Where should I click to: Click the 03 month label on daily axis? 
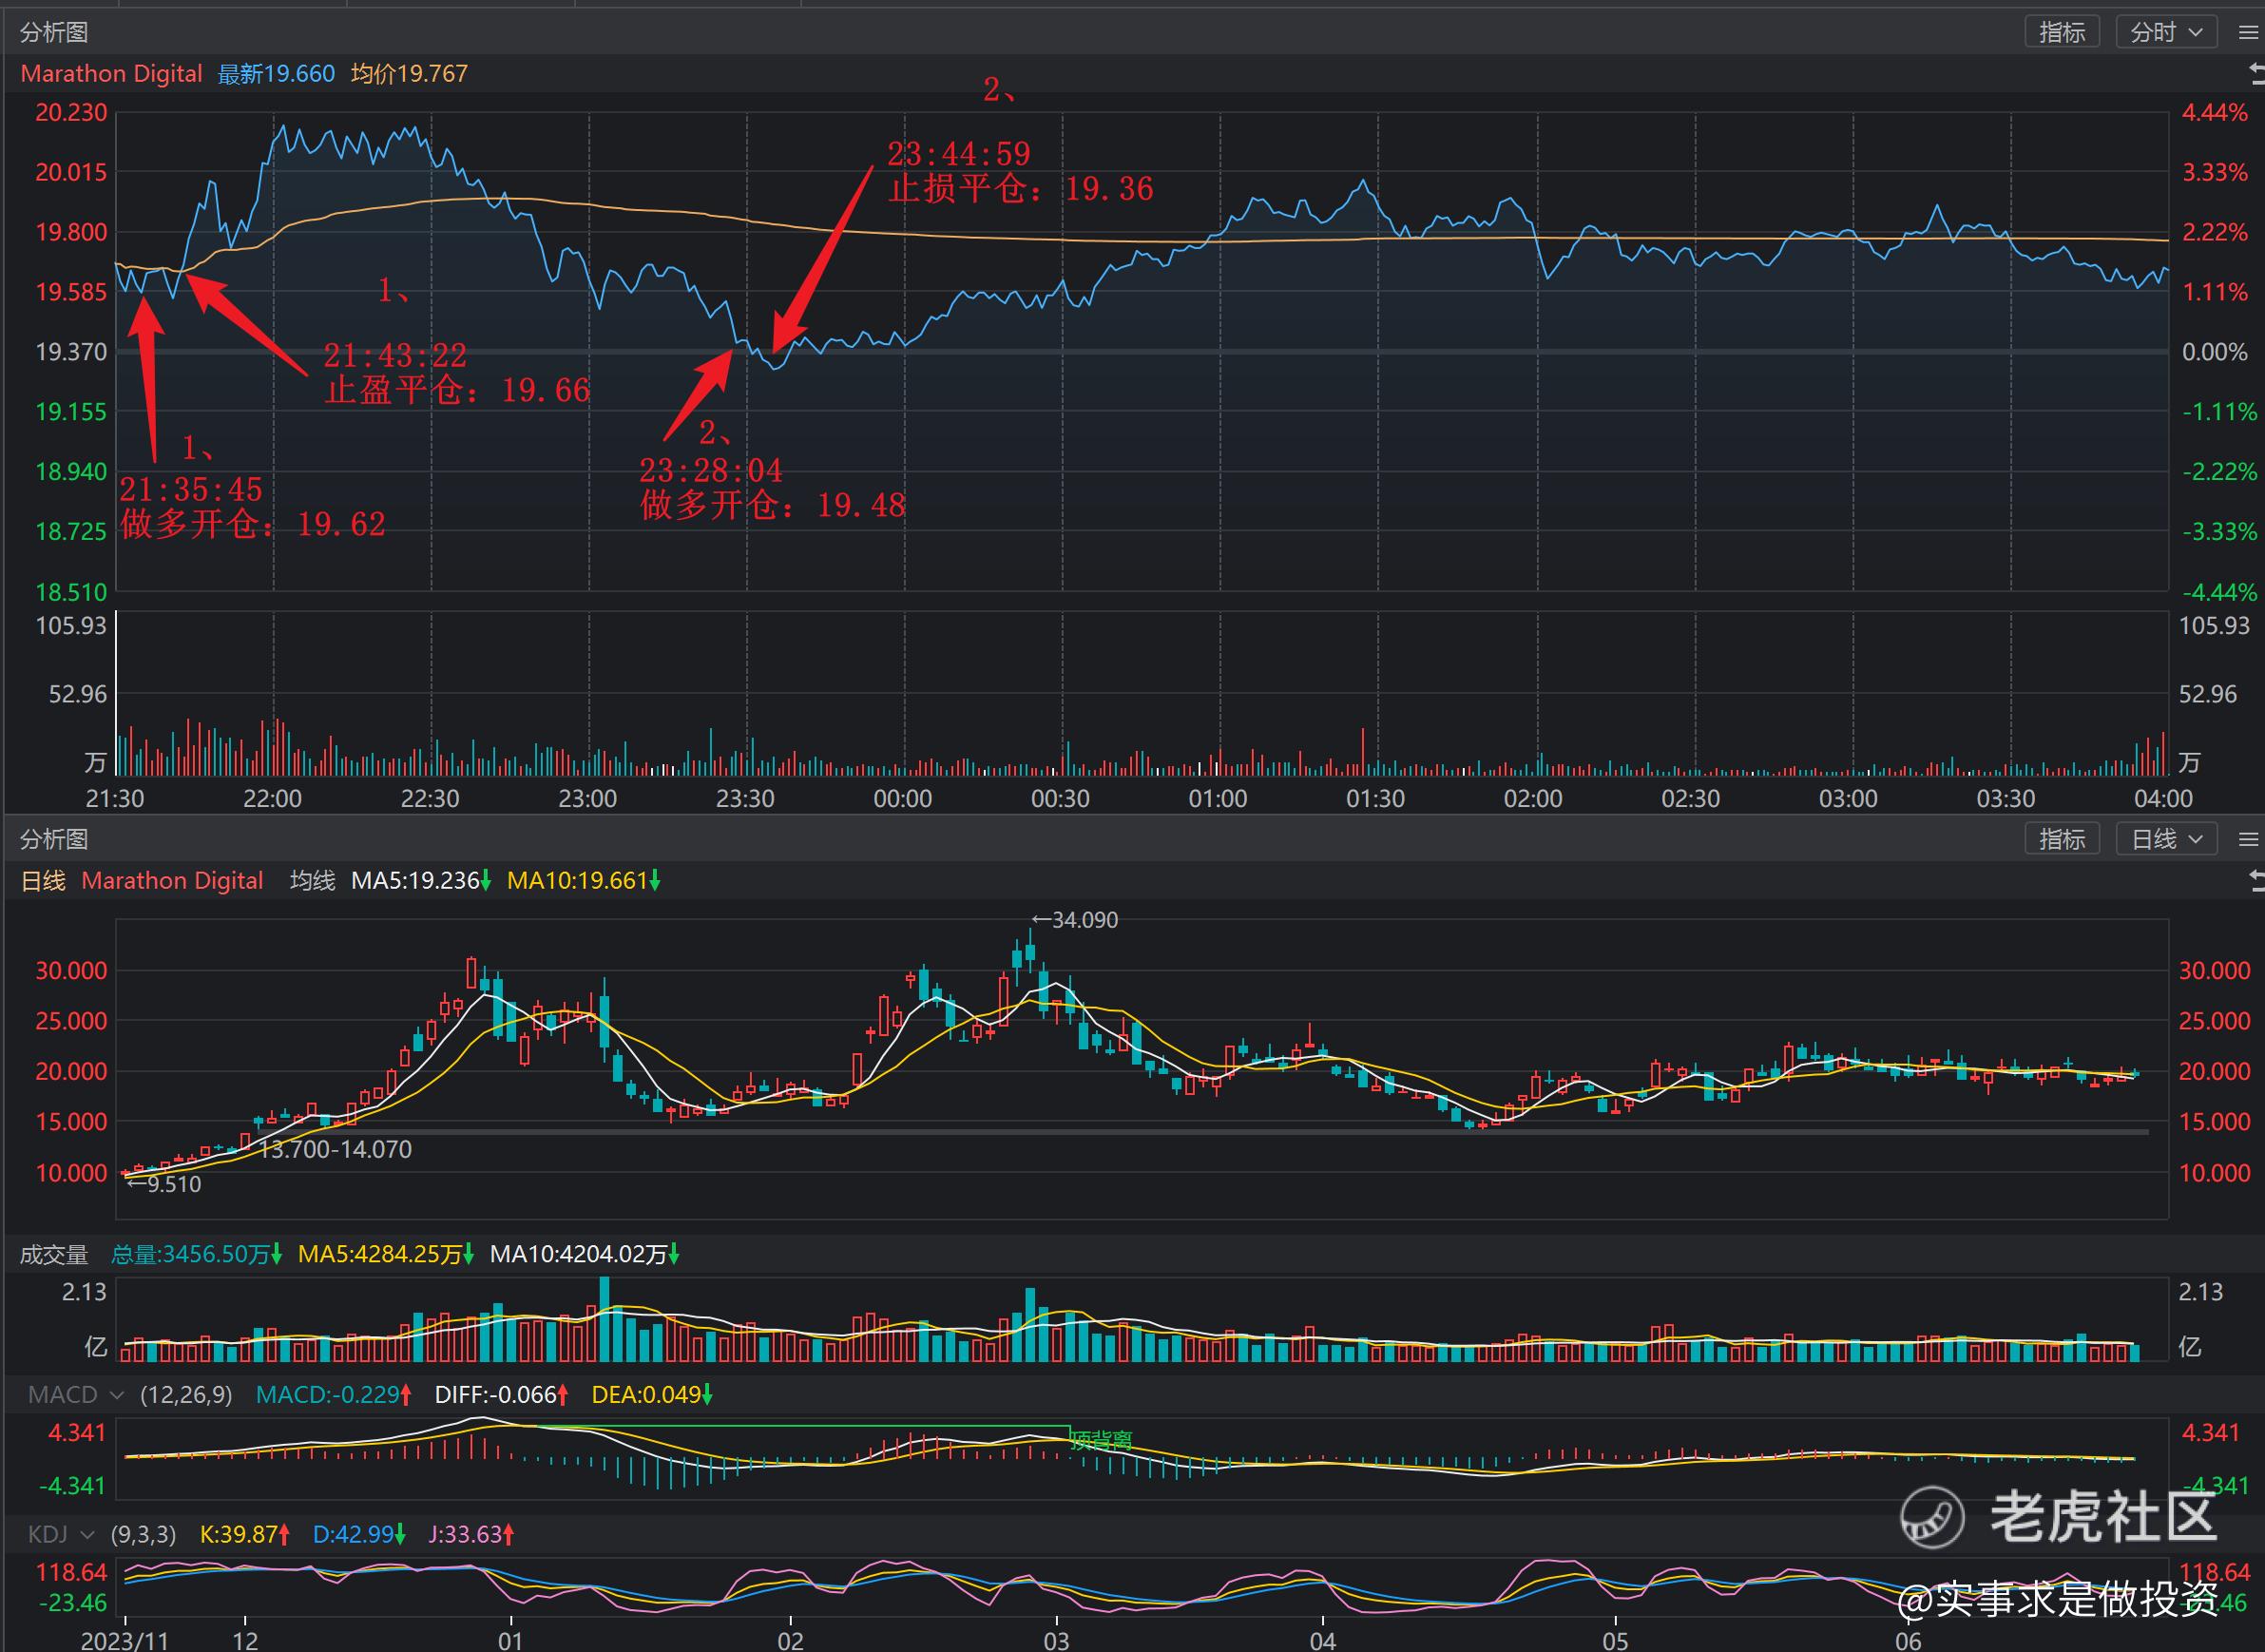click(1056, 1641)
